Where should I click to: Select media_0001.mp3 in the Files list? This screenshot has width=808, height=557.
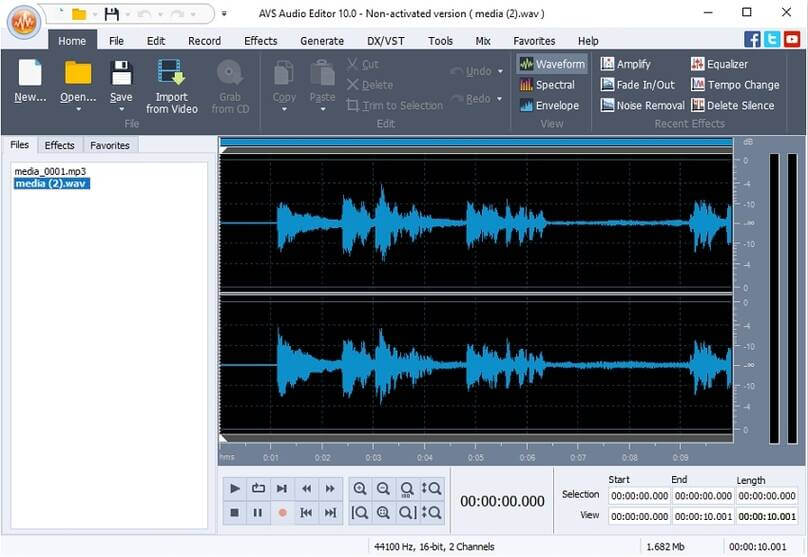coord(50,171)
